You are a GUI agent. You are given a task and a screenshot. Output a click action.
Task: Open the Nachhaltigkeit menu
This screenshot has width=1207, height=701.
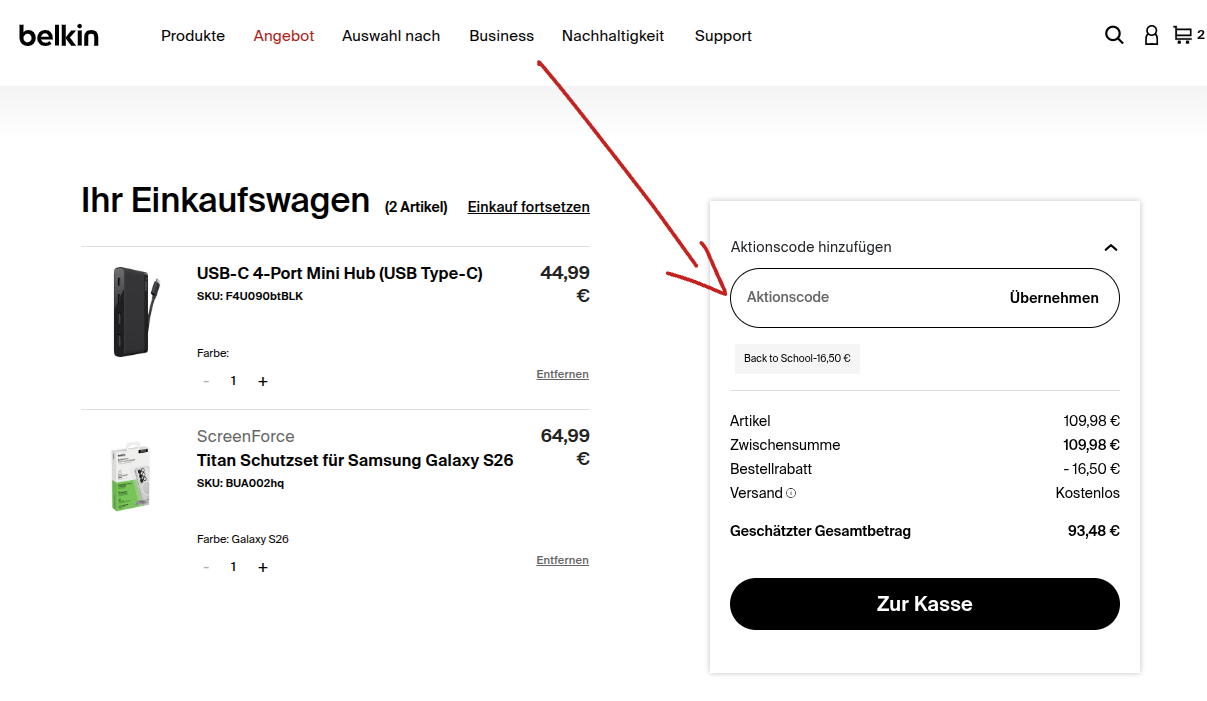(x=613, y=35)
